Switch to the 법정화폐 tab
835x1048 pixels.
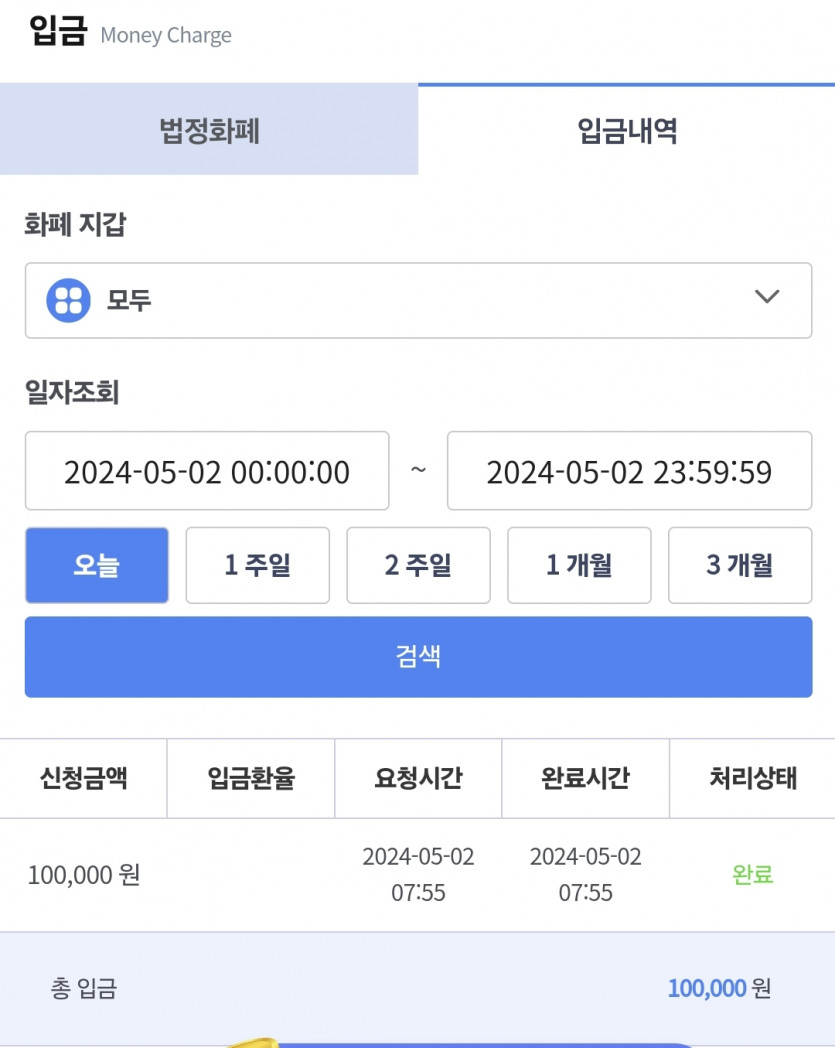click(x=209, y=130)
